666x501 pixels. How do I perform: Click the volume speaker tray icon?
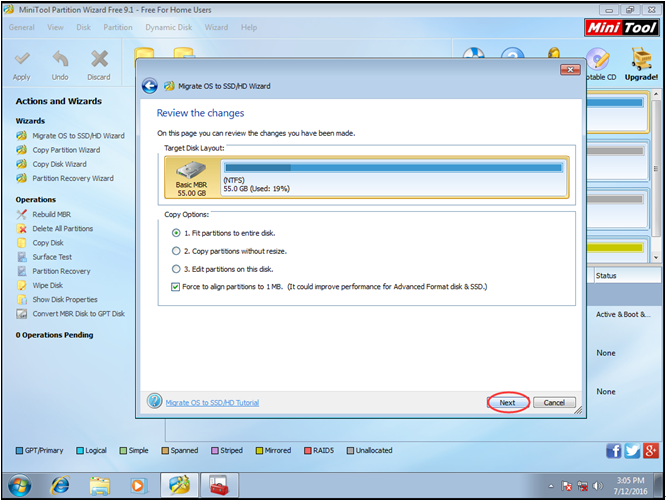click(598, 486)
